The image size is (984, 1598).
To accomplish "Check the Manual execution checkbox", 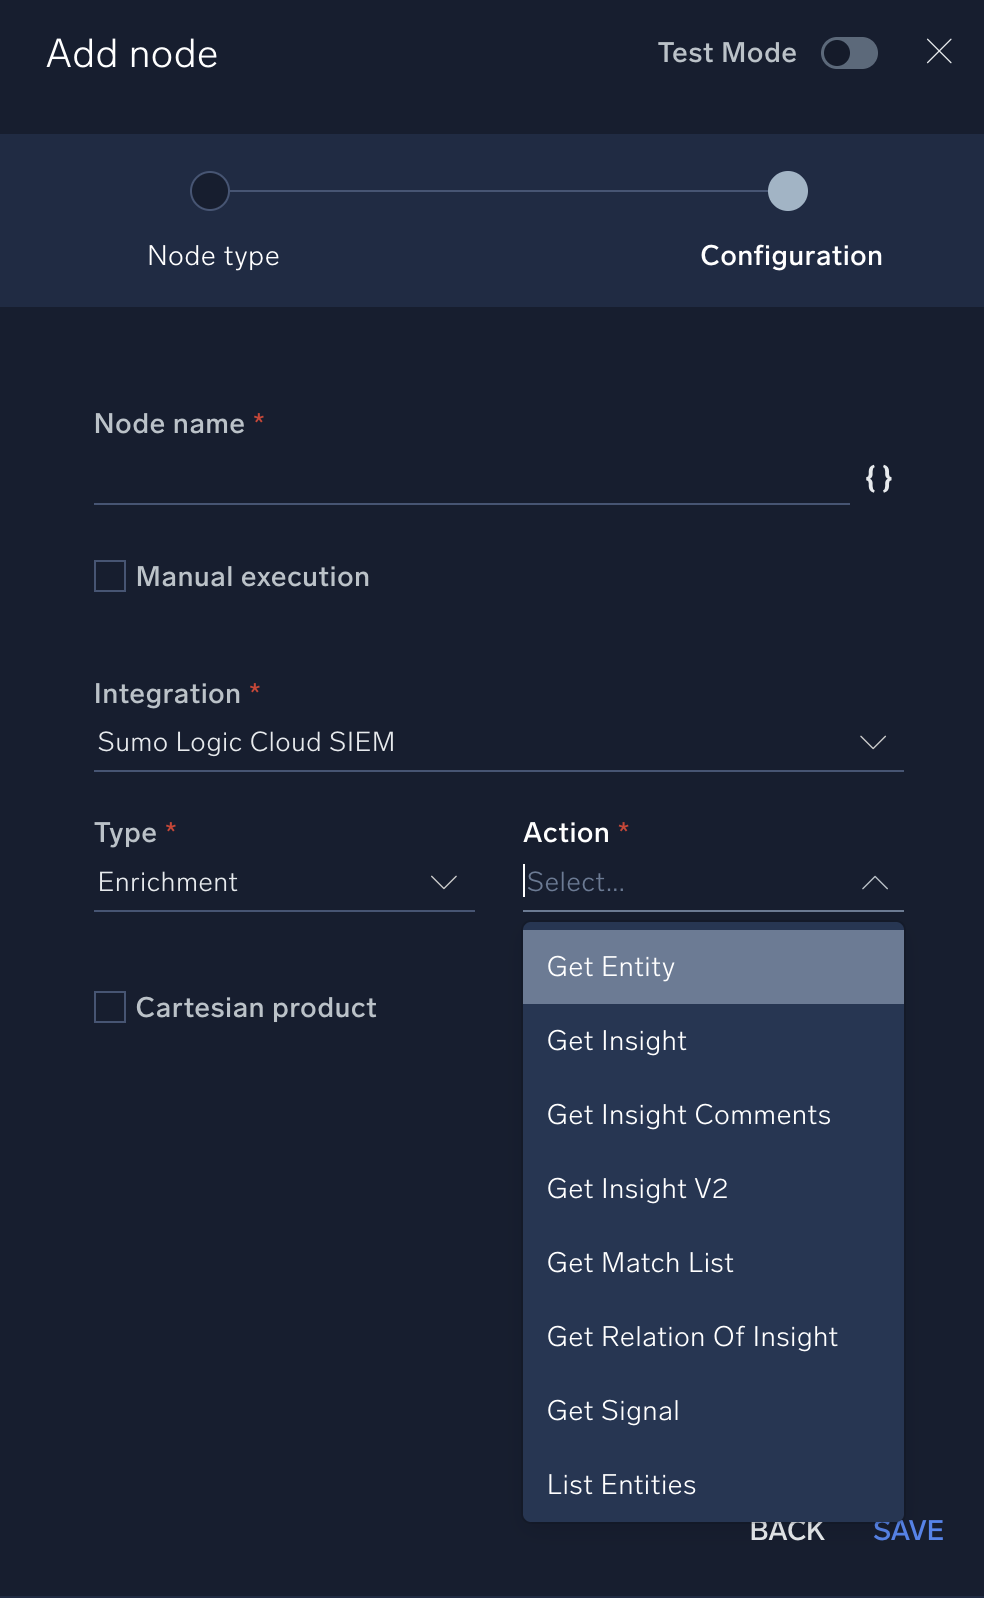I will pos(110,577).
